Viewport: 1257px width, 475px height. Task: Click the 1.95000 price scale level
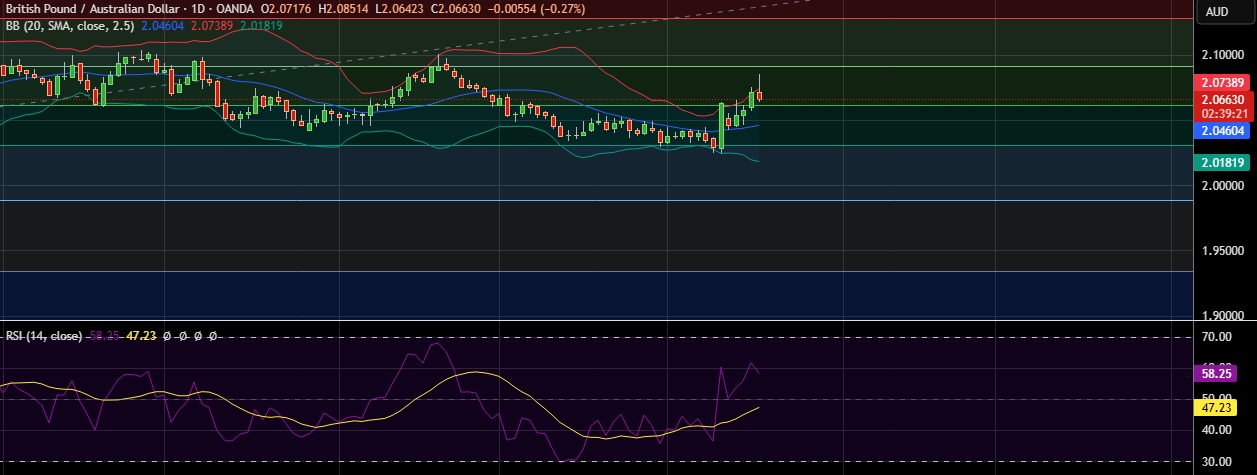[1222, 251]
